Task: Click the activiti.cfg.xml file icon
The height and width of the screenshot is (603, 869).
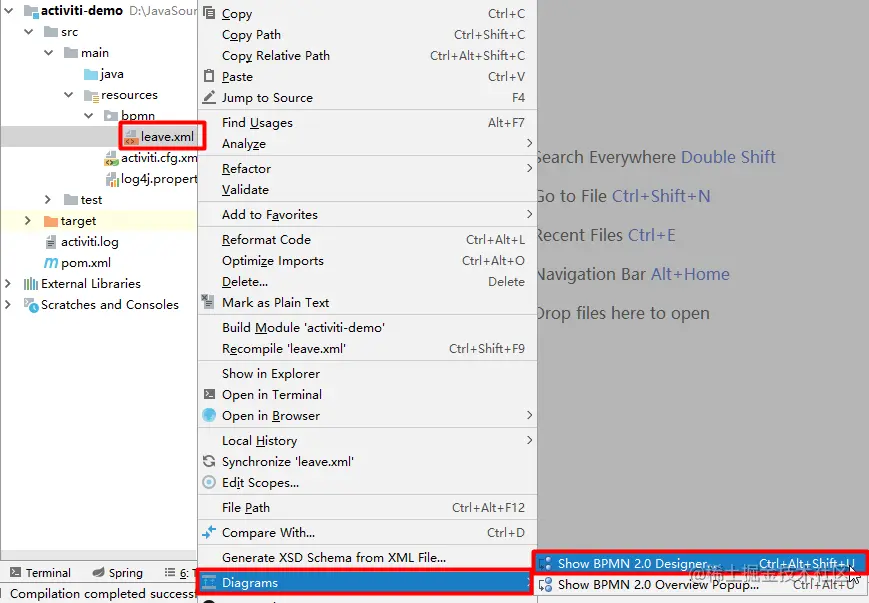Action: click(x=111, y=159)
